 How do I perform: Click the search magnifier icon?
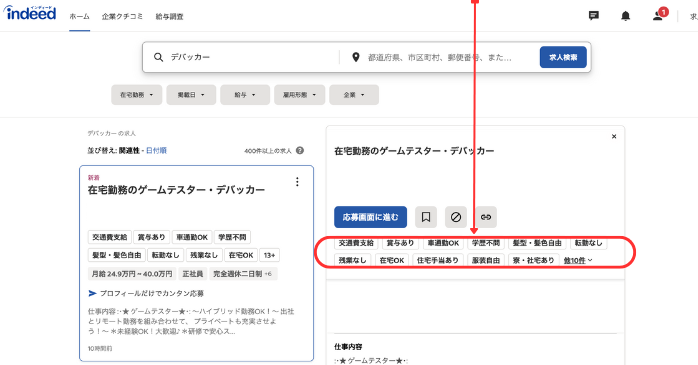[x=158, y=57]
